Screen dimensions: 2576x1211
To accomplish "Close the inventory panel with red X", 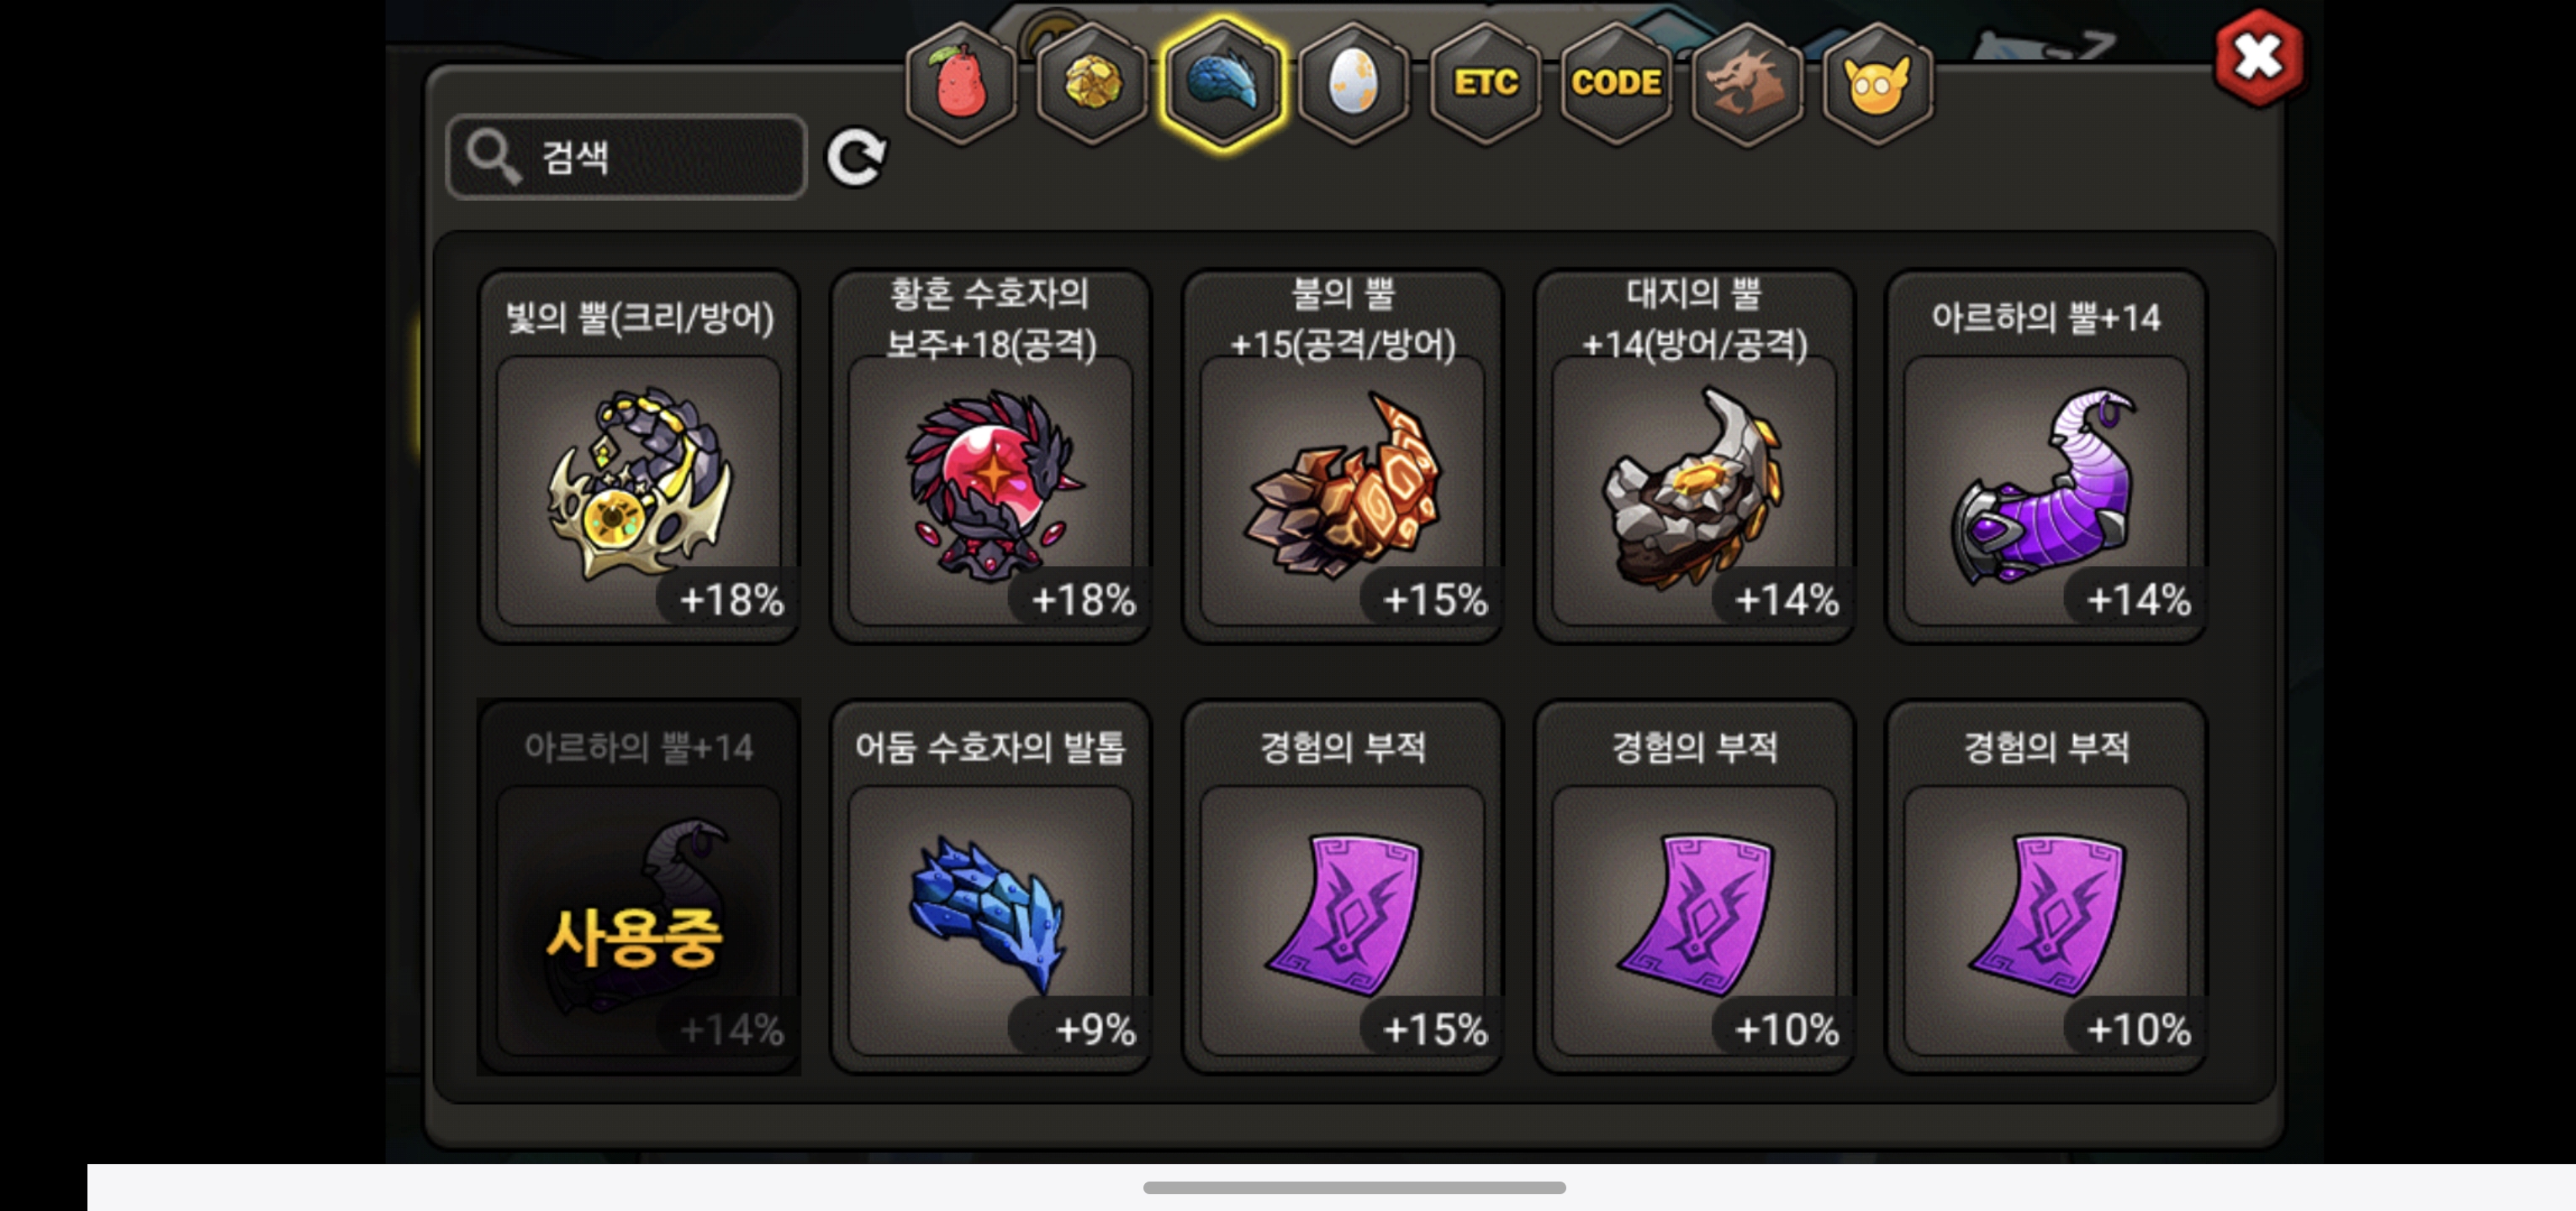I will 2259,57.
